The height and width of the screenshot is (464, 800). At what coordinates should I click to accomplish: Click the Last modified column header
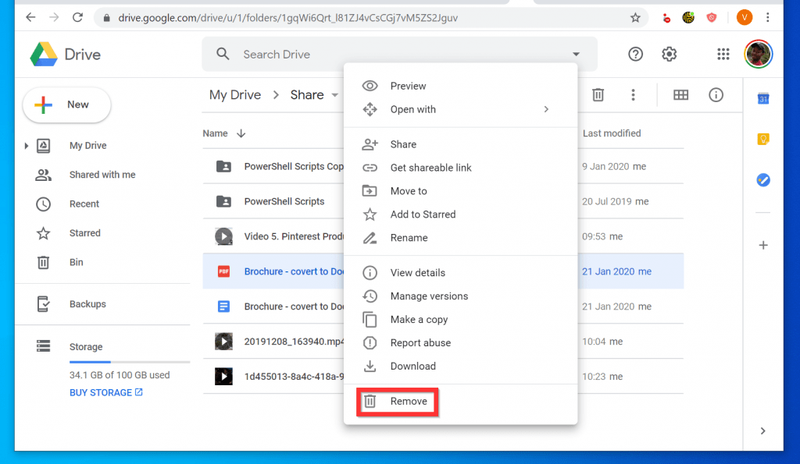pyautogui.click(x=611, y=133)
